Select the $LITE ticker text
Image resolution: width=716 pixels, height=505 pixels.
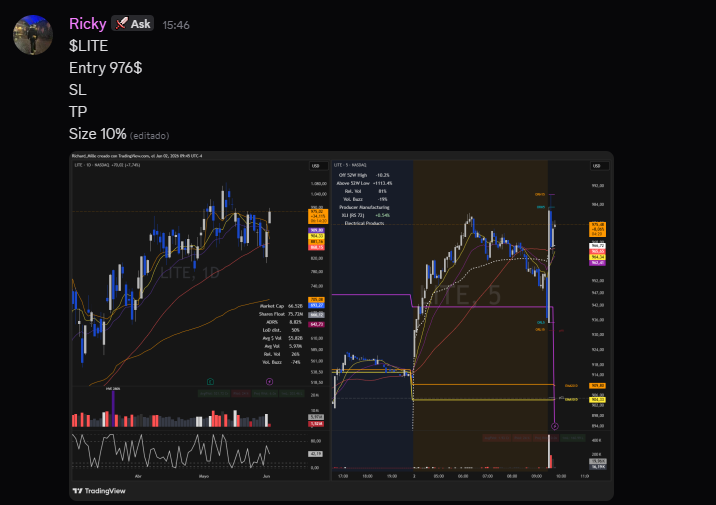click(89, 46)
